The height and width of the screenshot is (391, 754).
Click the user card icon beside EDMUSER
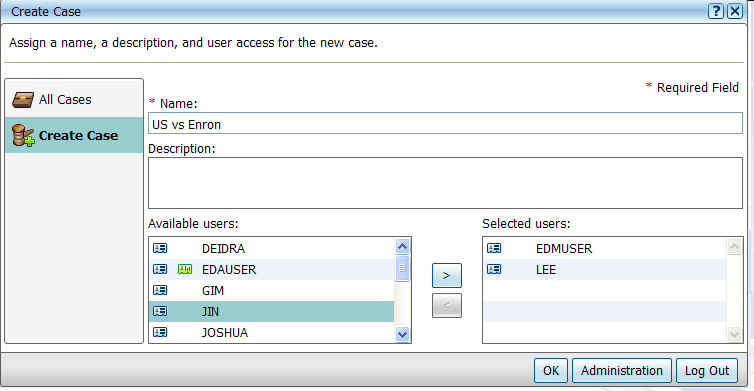pyautogui.click(x=494, y=248)
